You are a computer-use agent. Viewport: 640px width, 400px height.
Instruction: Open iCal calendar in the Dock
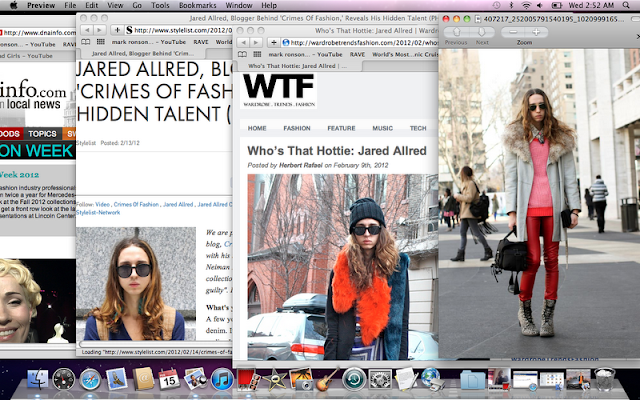[x=169, y=379]
